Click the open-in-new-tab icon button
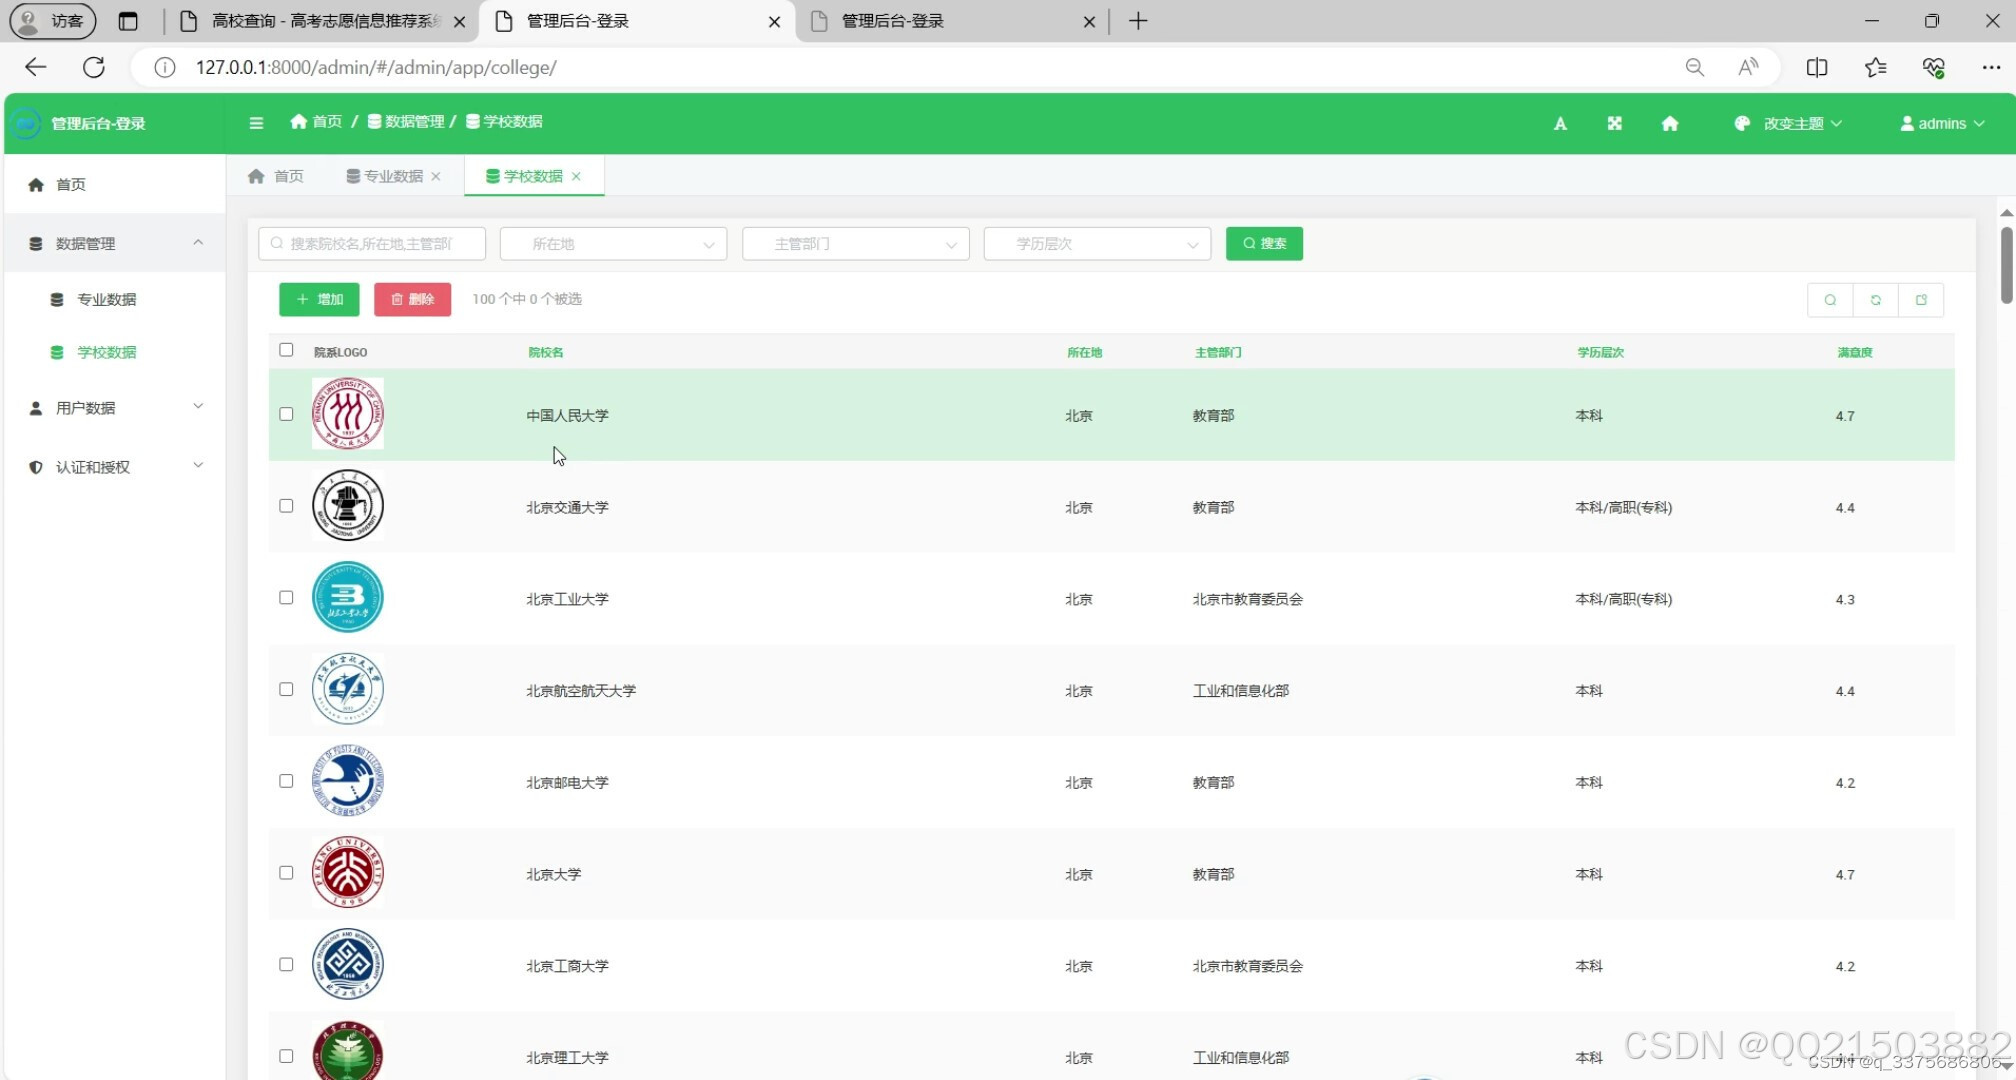2016x1080 pixels. tap(1920, 300)
